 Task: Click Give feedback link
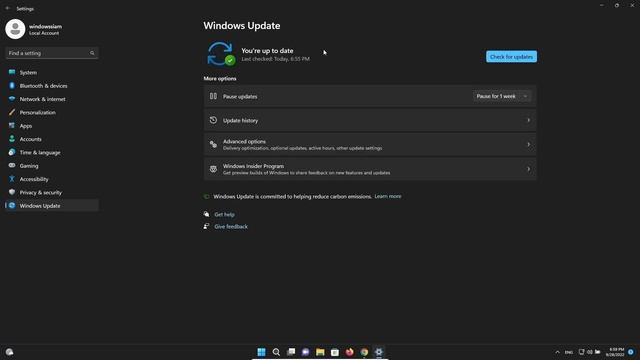click(x=231, y=227)
